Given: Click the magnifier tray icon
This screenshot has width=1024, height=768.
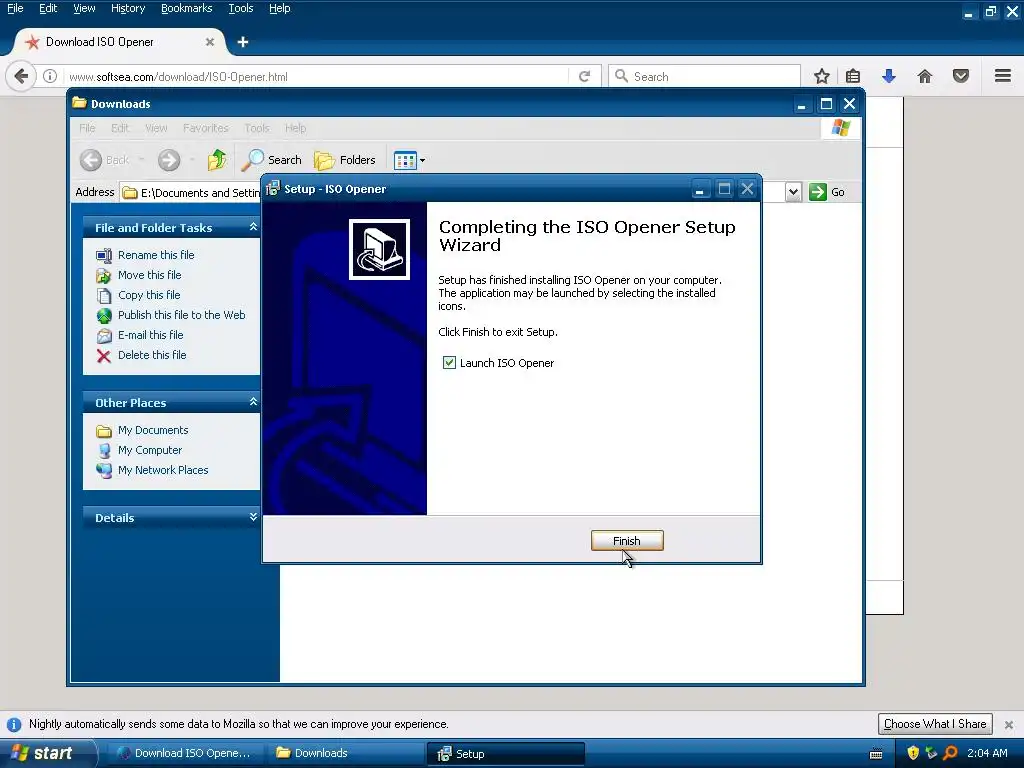Looking at the screenshot, I should (x=950, y=753).
